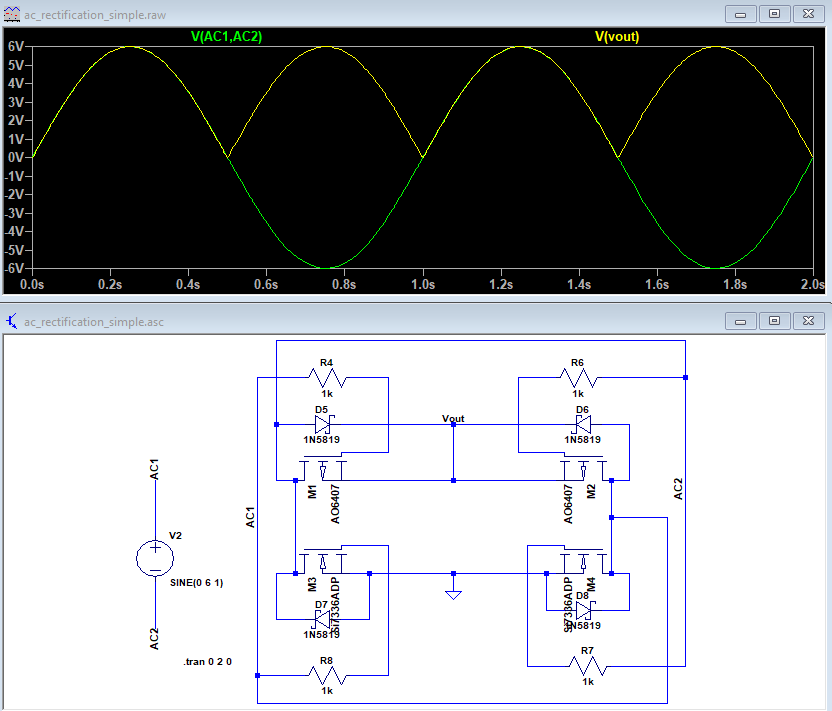Screen dimensions: 832x711
Task: Click the AO6407 label of M1
Action: pos(335,504)
